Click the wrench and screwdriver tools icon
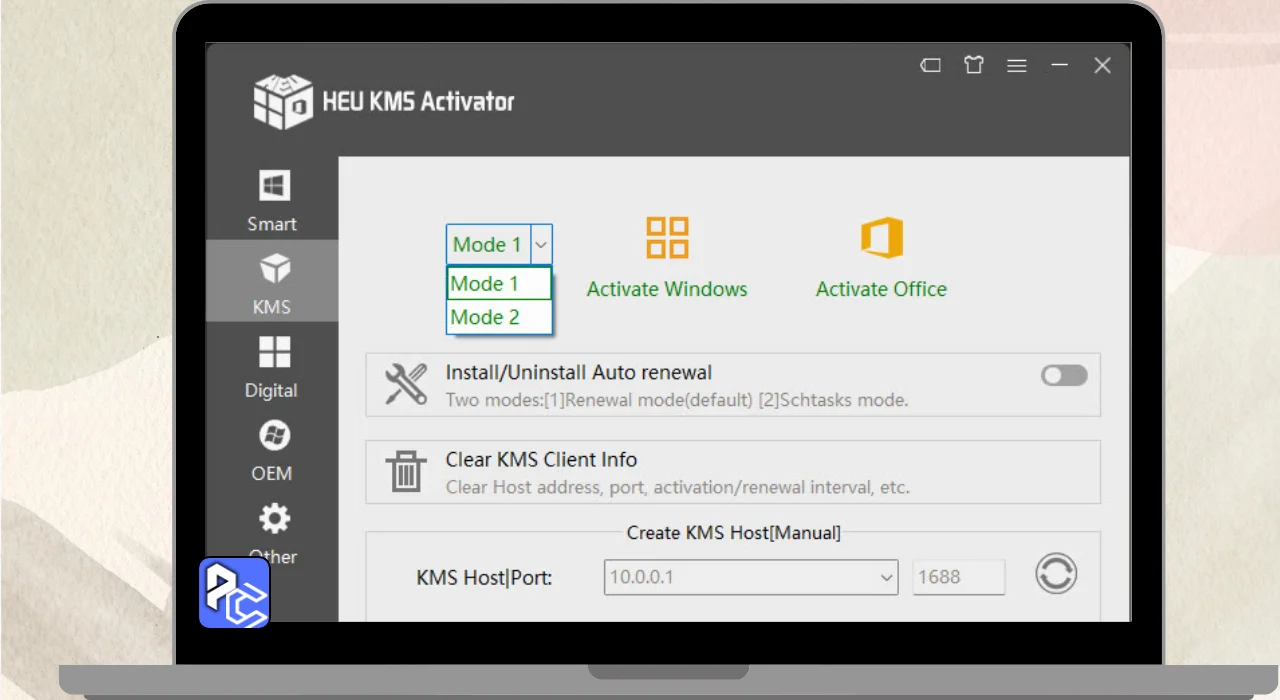 pos(405,384)
